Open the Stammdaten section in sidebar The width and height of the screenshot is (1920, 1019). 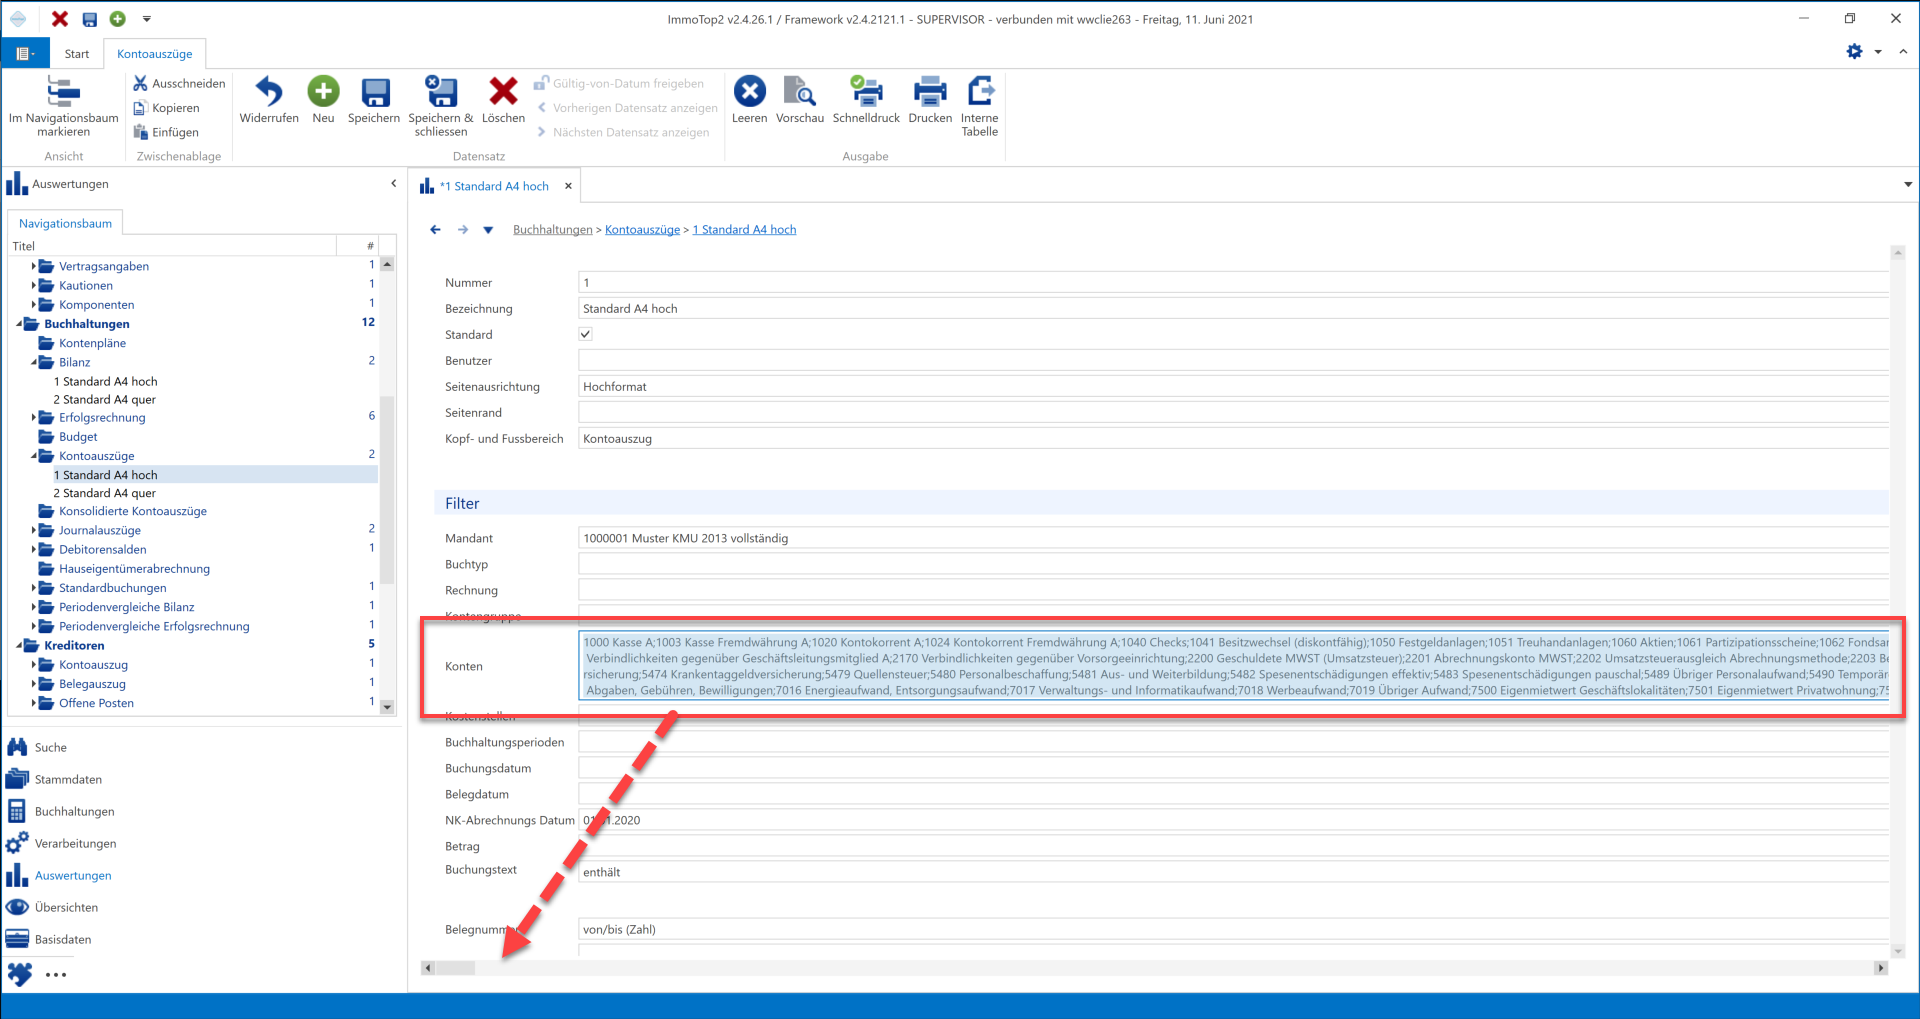[x=68, y=779]
